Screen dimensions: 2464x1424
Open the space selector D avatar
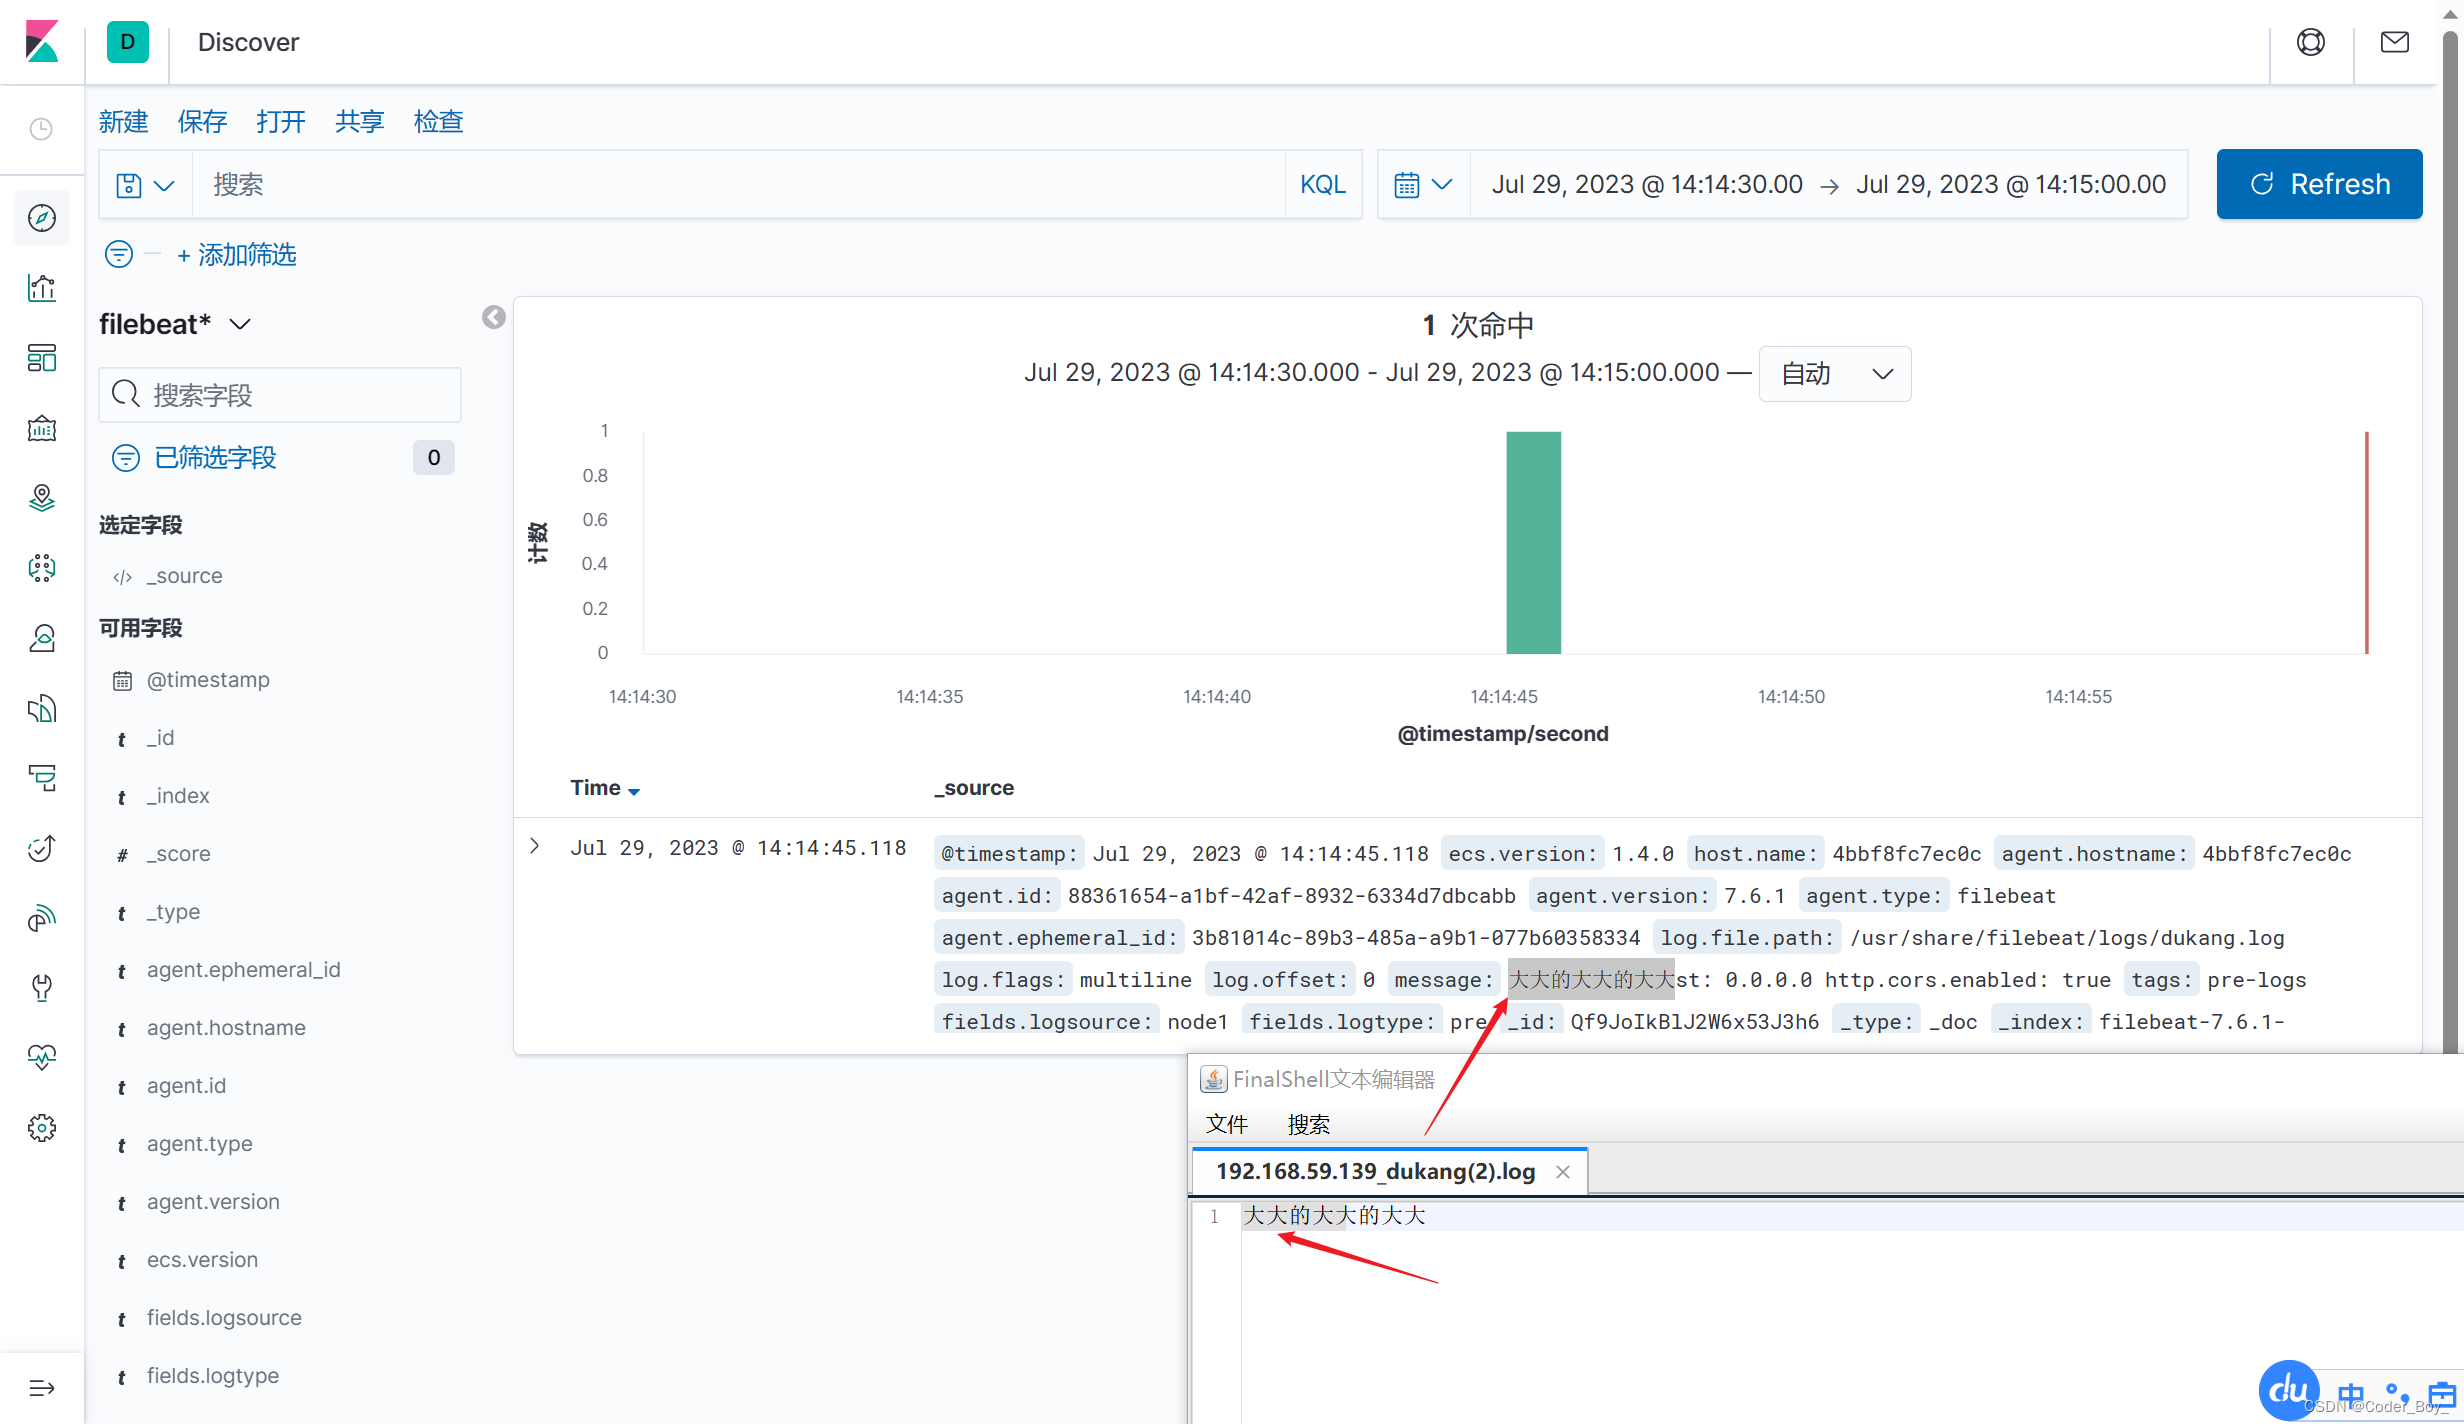pos(128,42)
